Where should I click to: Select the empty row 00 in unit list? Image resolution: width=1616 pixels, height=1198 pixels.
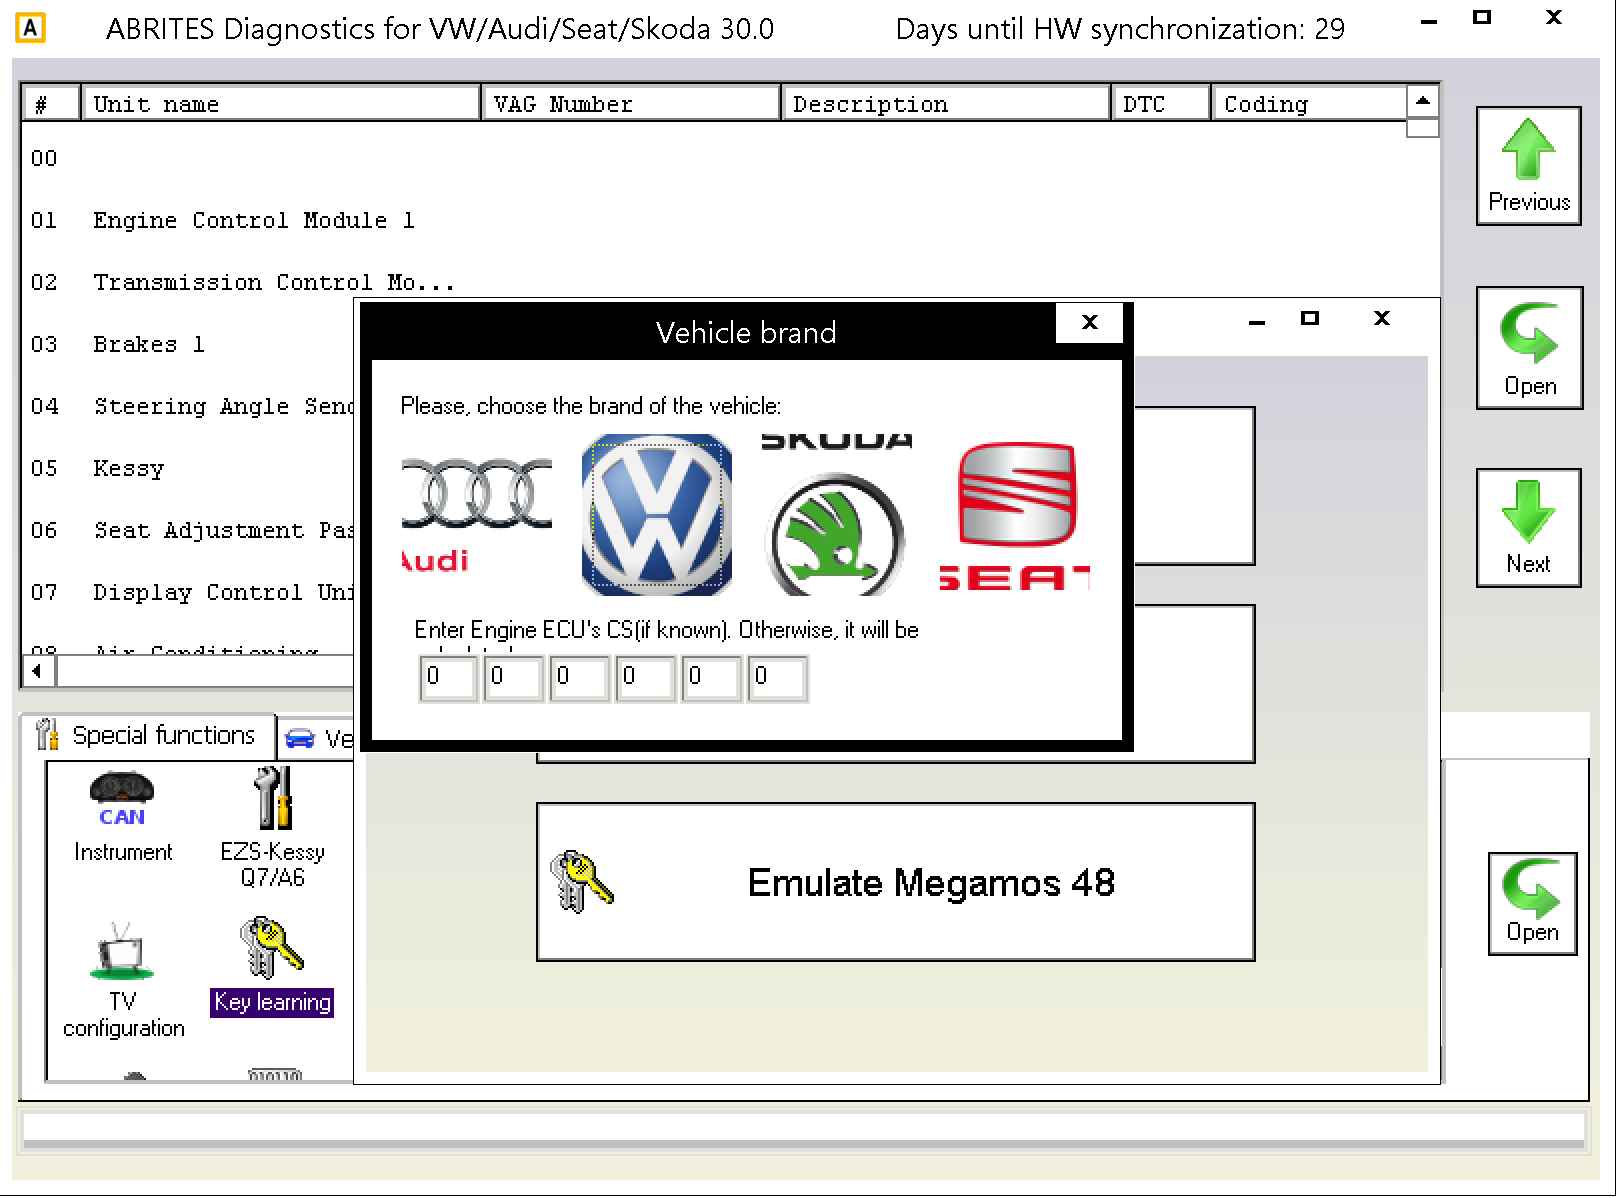(x=44, y=158)
